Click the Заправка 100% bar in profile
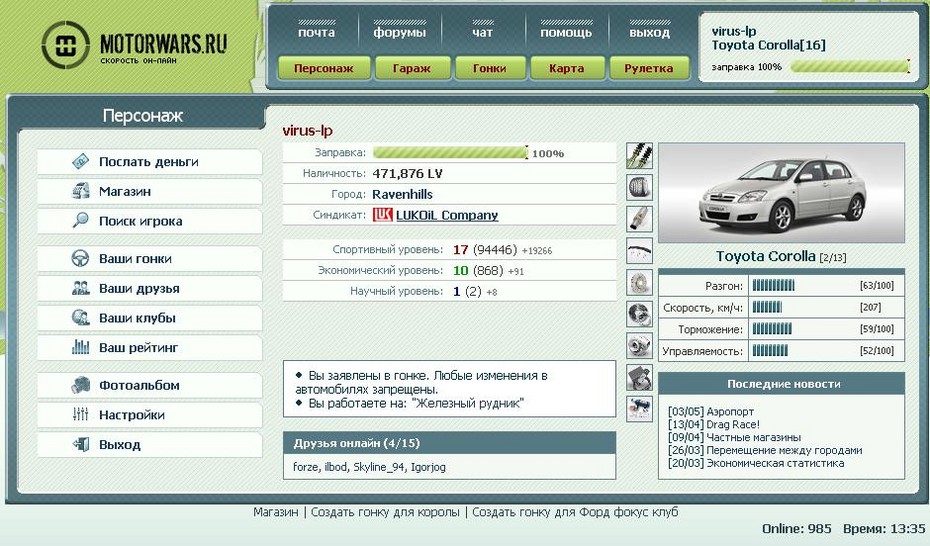Viewport: 930px width, 546px height. [451, 153]
